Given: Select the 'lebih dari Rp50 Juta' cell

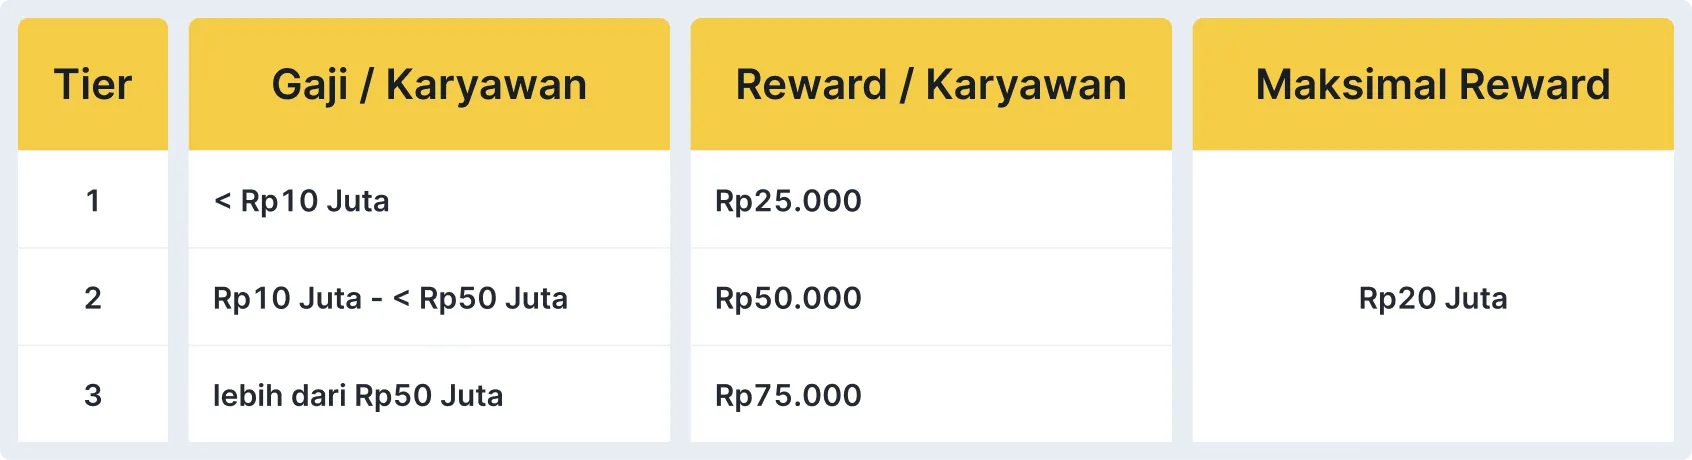Looking at the screenshot, I should tap(358, 395).
